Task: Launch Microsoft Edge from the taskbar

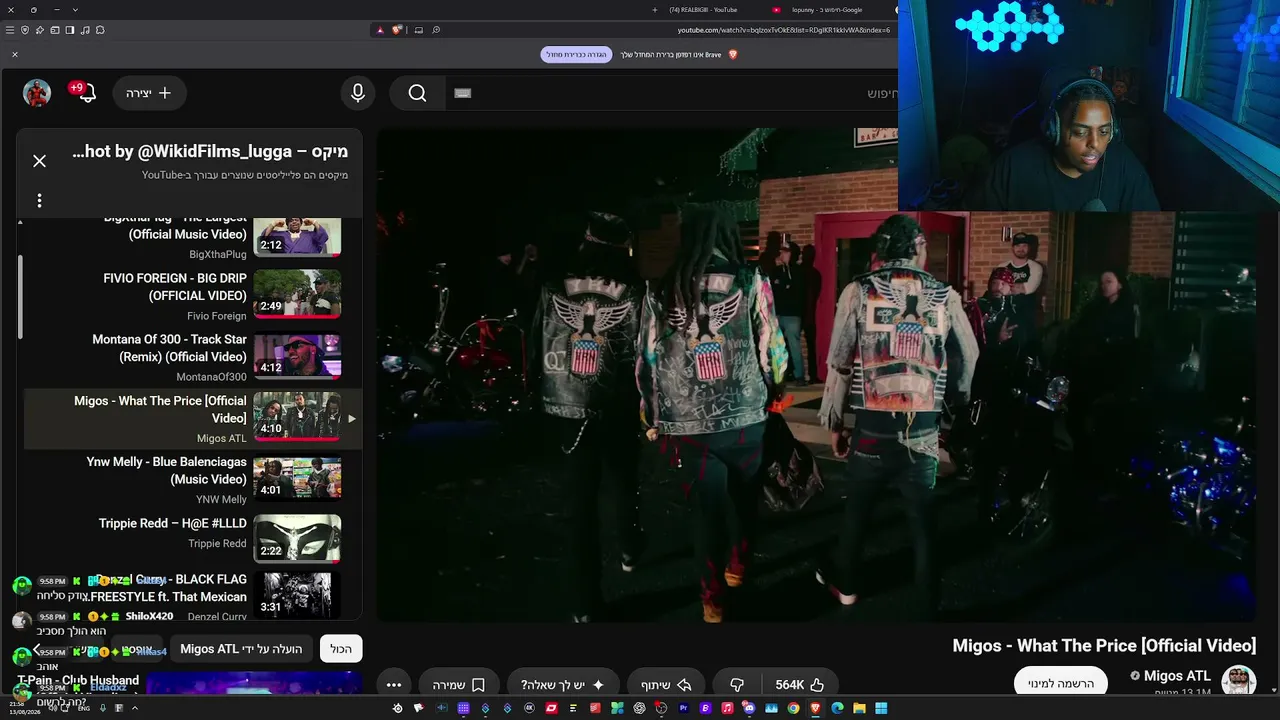Action: click(x=837, y=708)
